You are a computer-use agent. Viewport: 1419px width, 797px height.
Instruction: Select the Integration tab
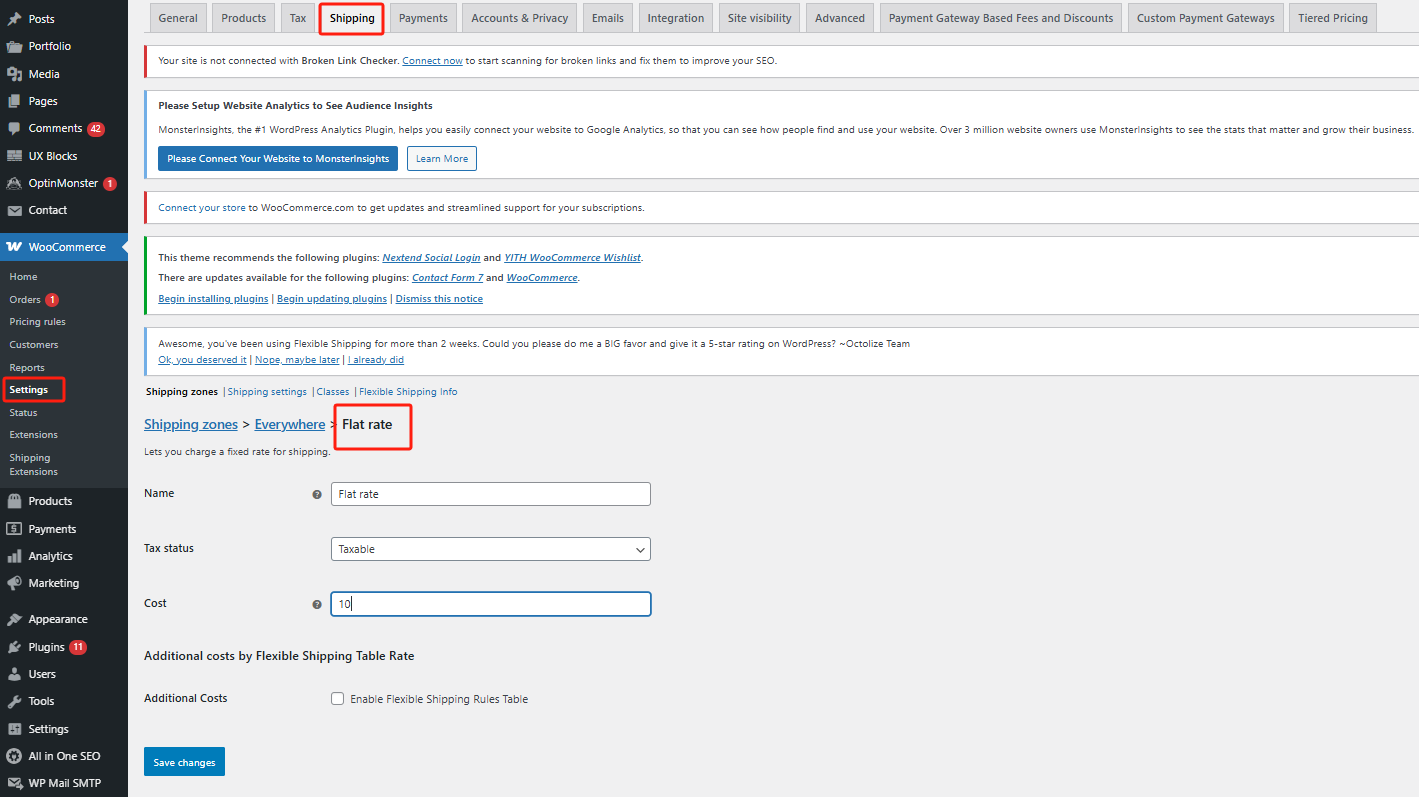[x=676, y=18]
